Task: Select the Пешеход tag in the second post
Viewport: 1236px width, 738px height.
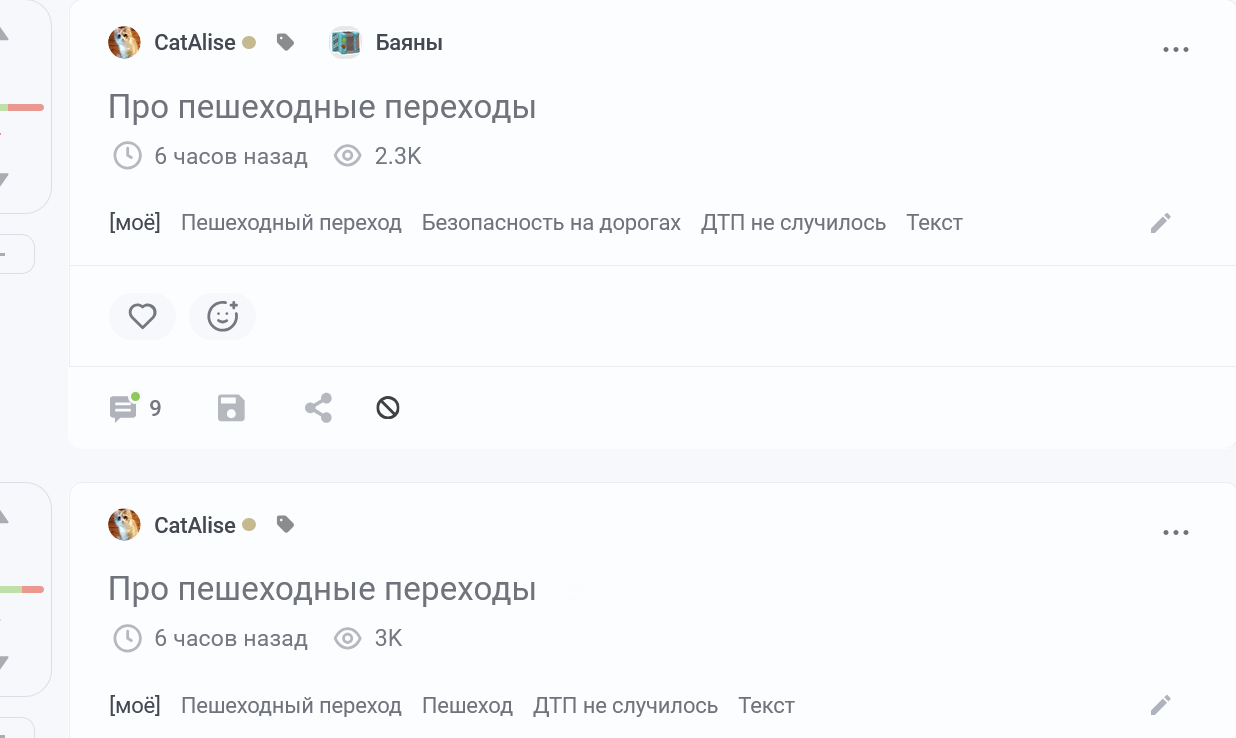Action: (467, 705)
